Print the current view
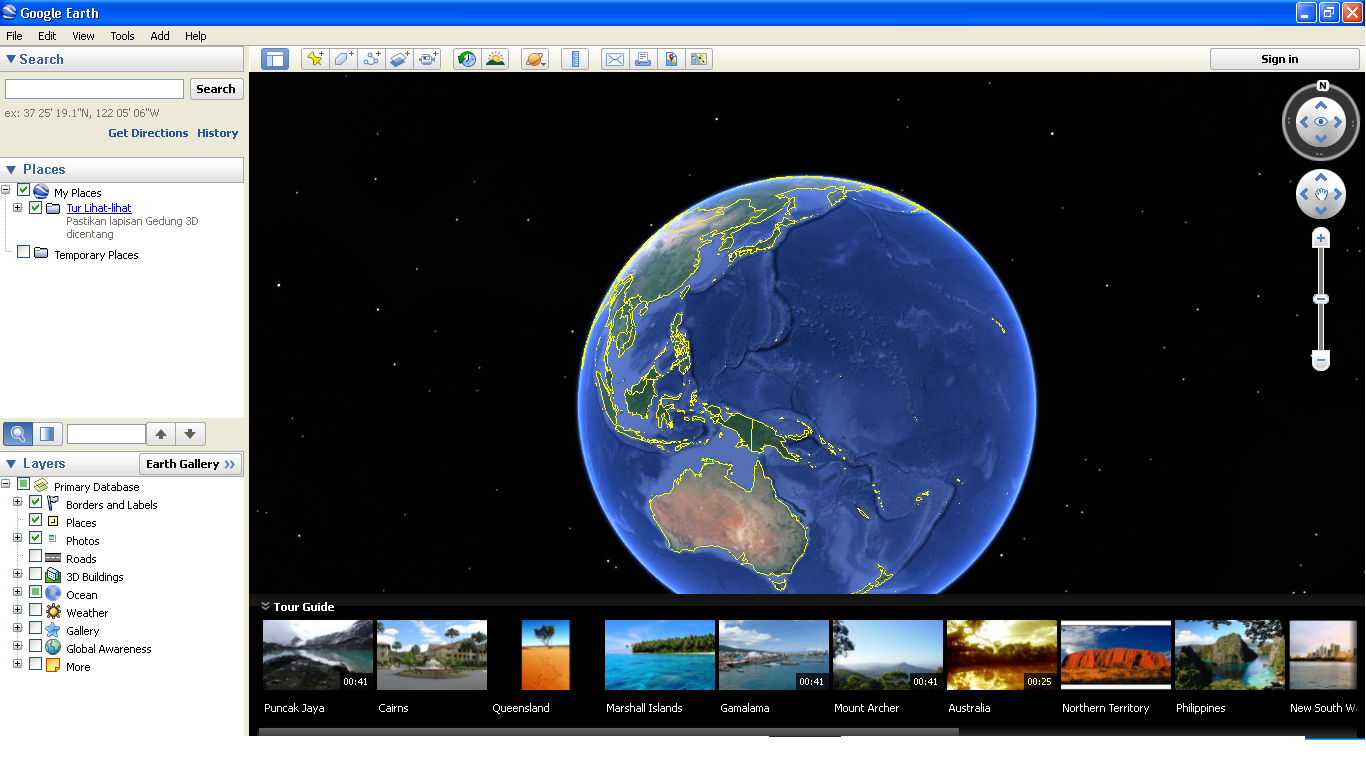The width and height of the screenshot is (1366, 768). click(x=643, y=59)
